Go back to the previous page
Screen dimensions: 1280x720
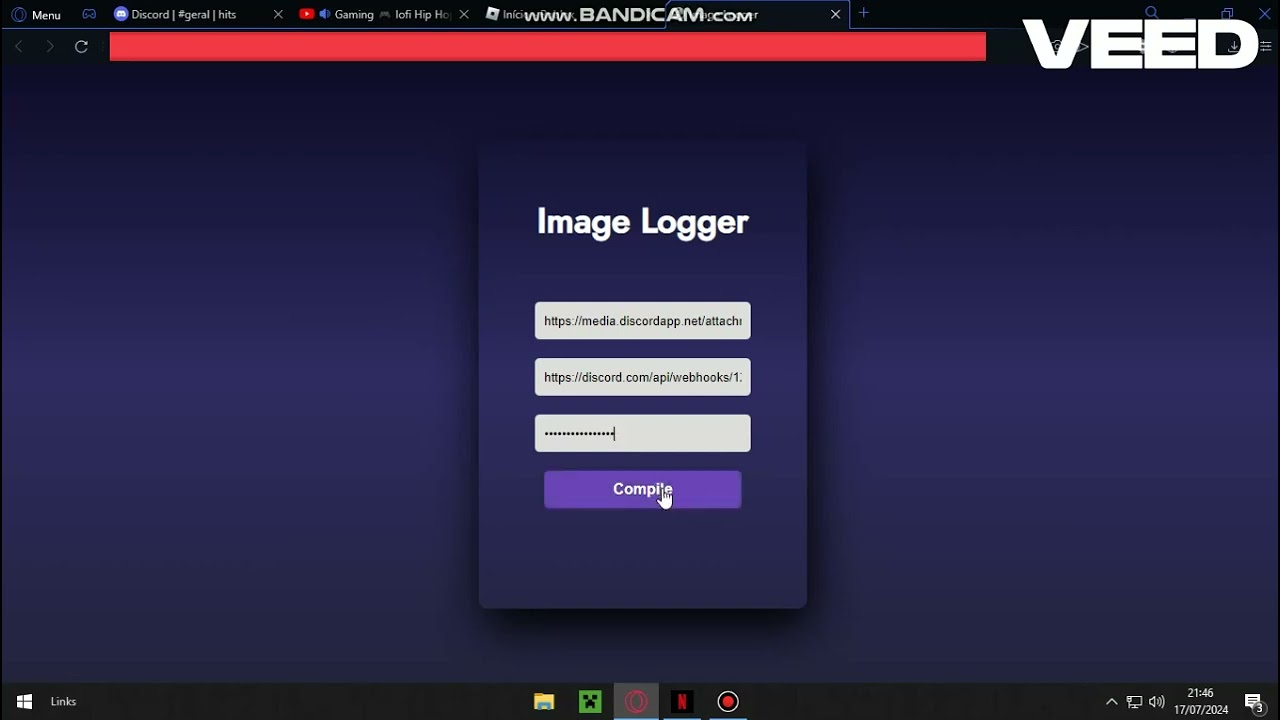(x=19, y=46)
